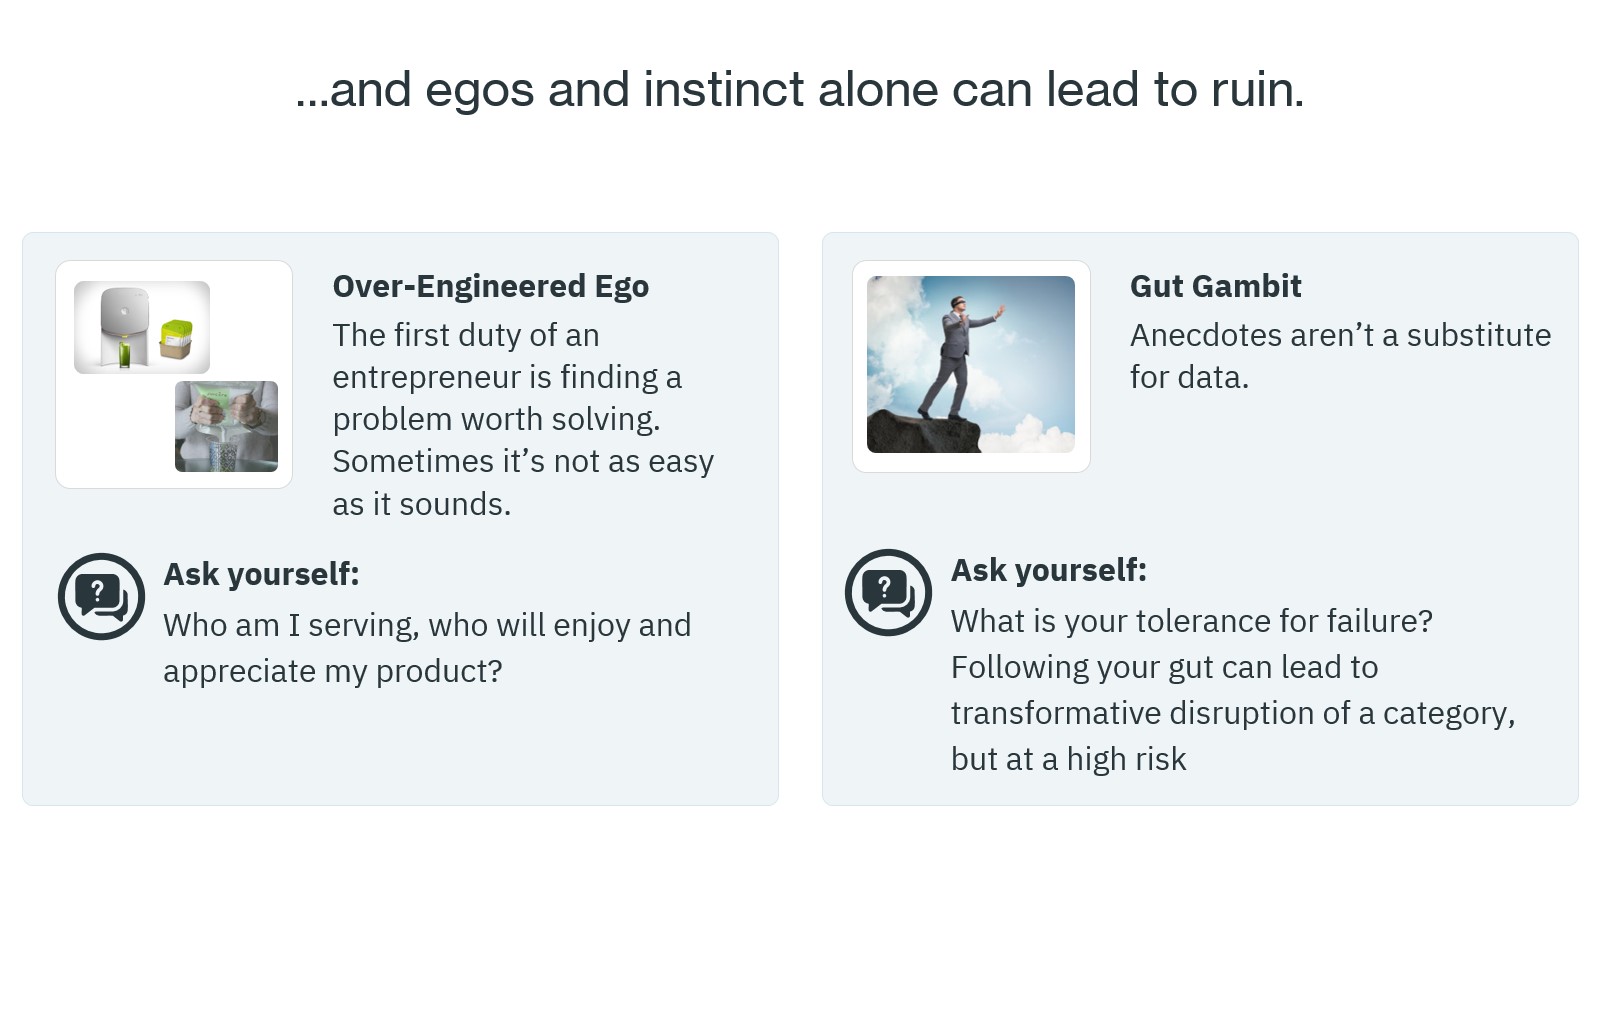Click 'first duty of an entrepreneur' paragraph
Viewport: 1600px width, 1028px height.
523,419
